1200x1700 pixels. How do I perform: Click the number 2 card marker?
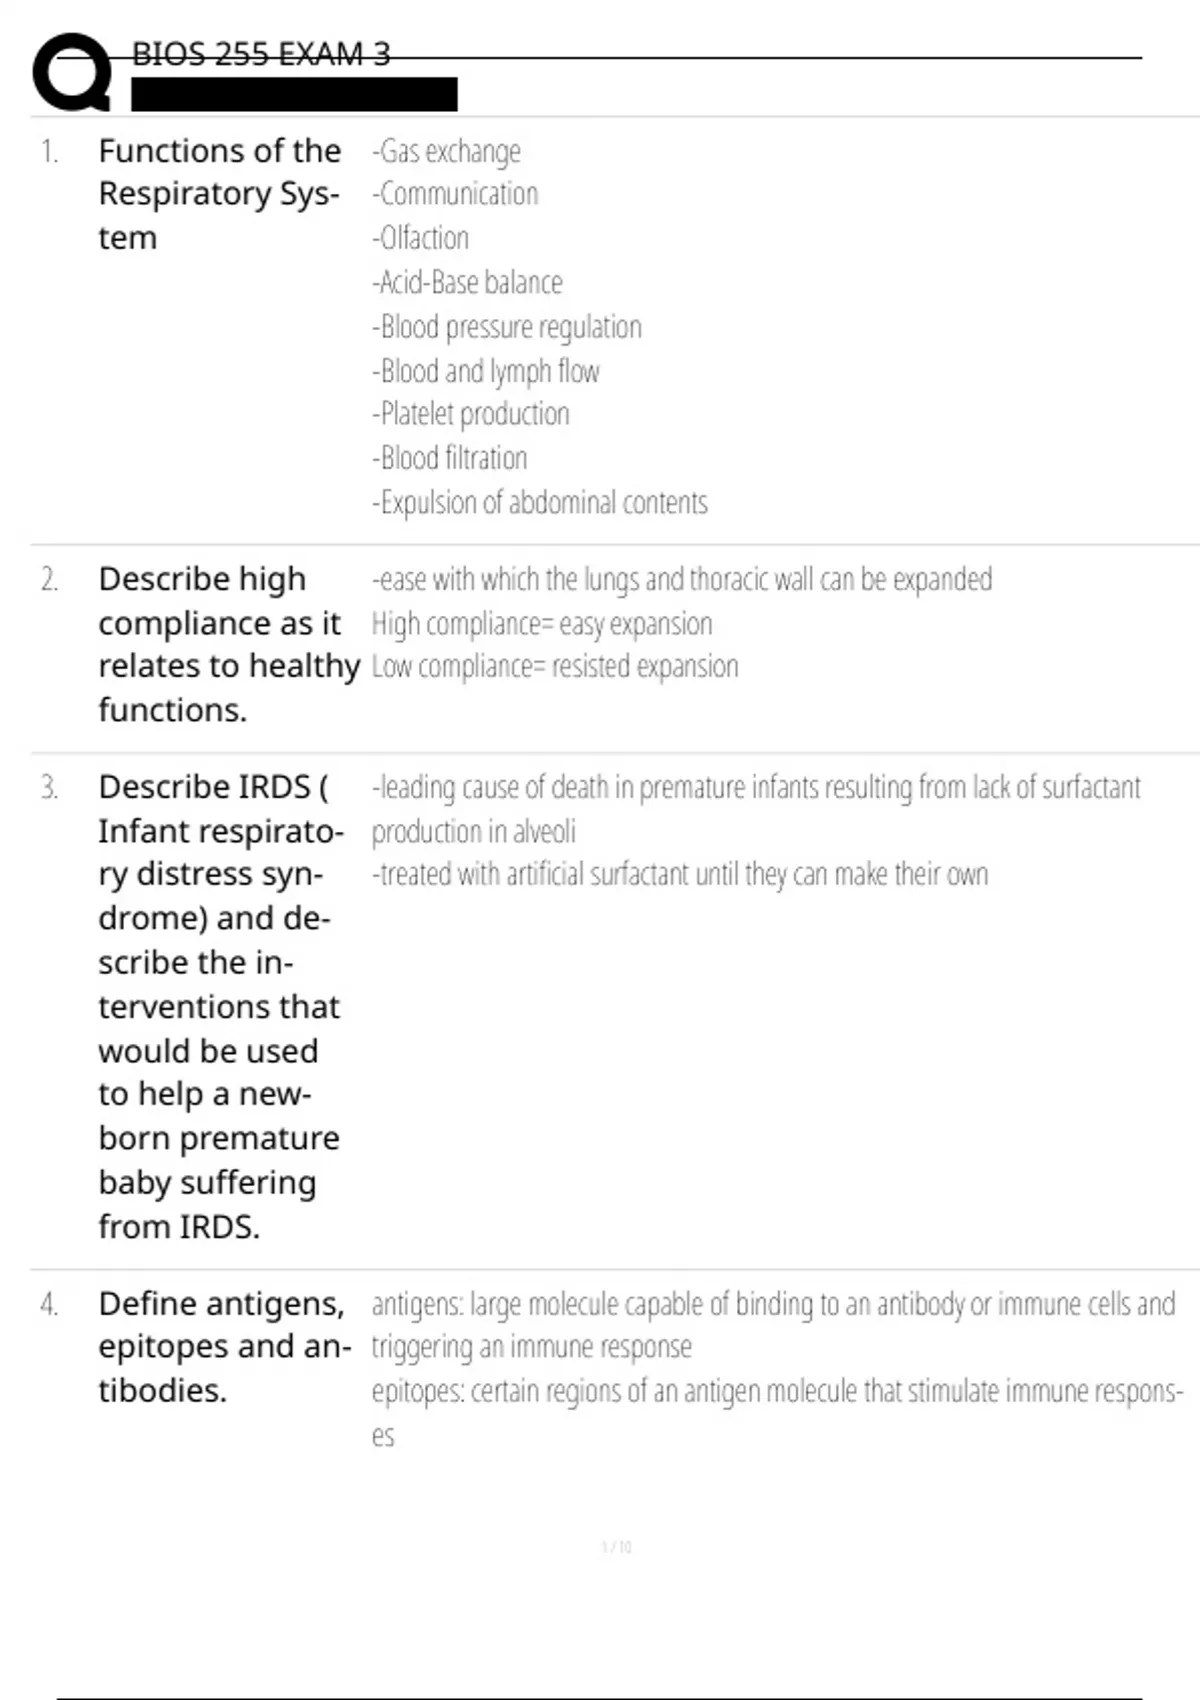tap(49, 580)
